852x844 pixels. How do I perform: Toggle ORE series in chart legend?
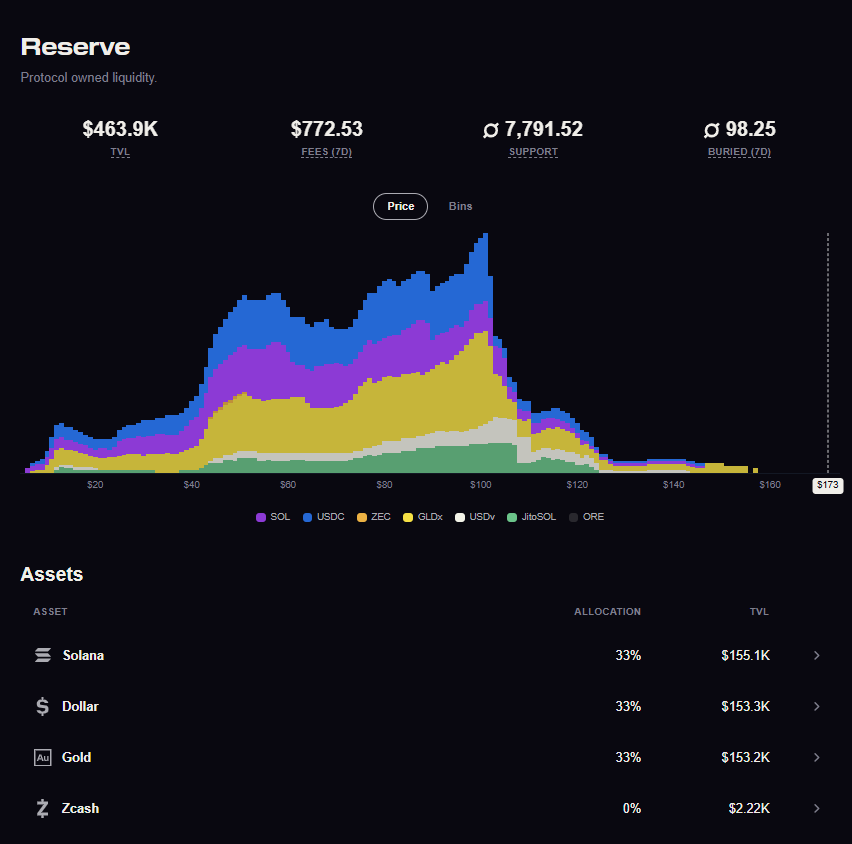586,517
